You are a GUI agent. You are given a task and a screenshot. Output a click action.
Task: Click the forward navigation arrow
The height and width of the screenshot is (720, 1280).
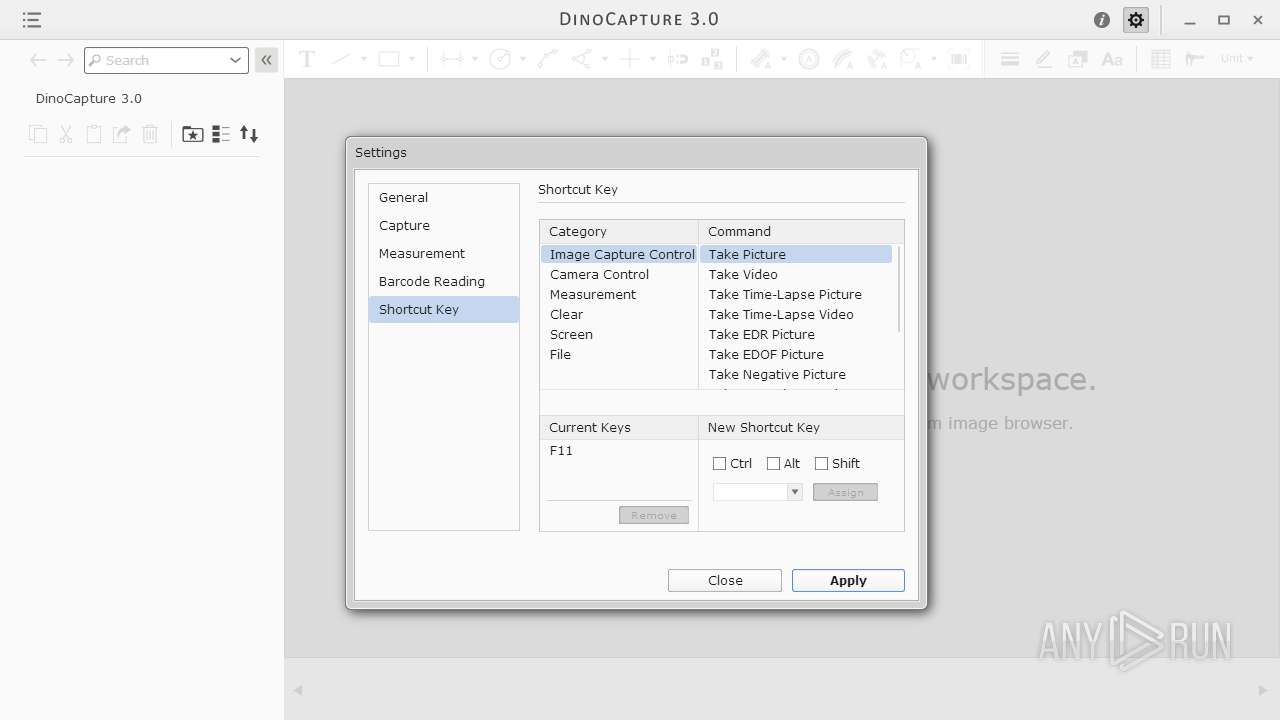click(x=65, y=60)
